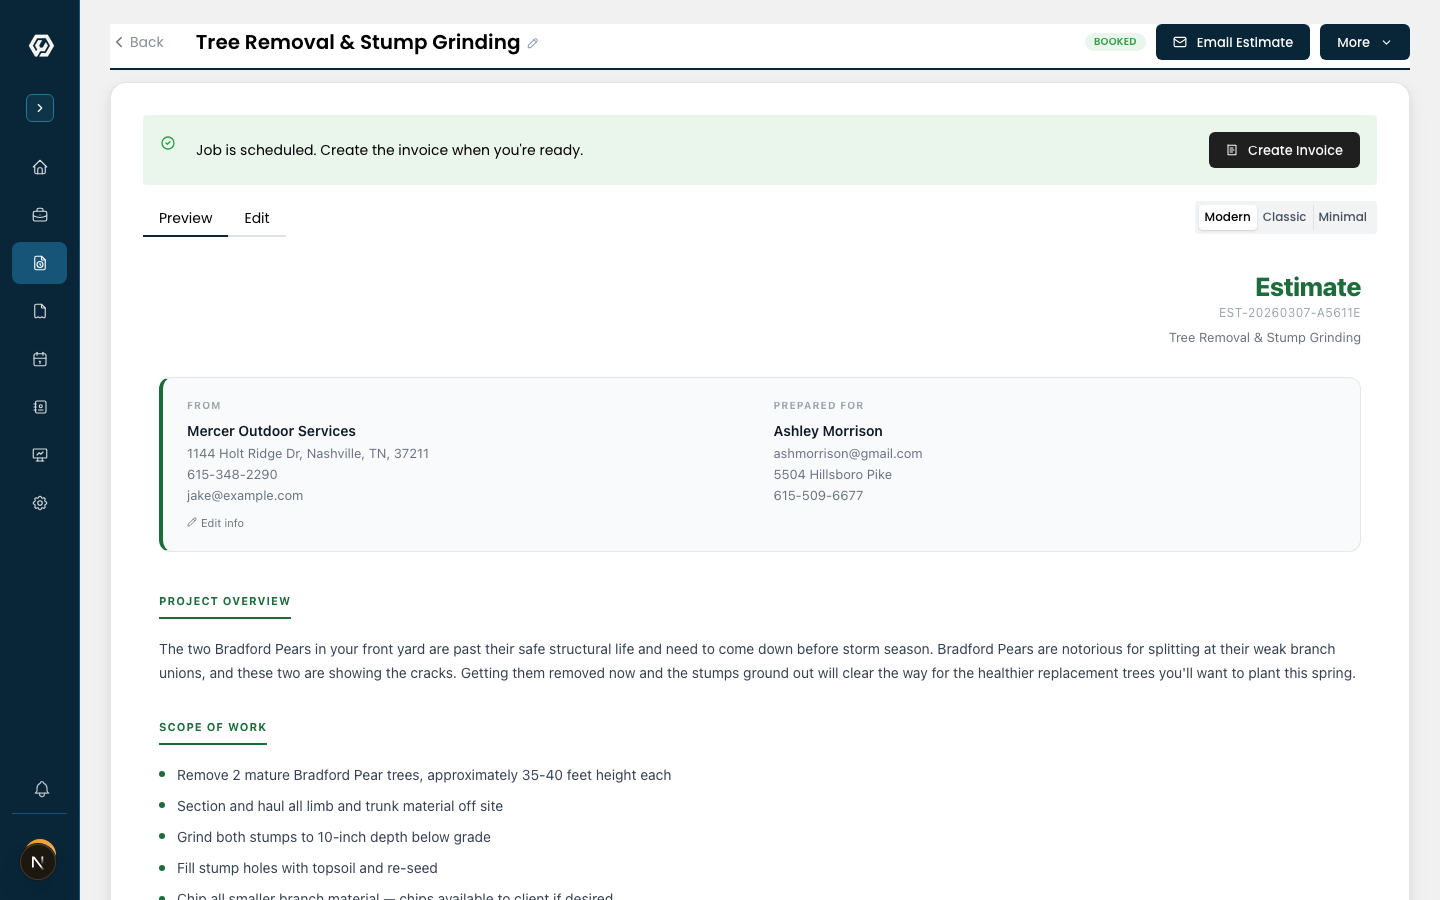This screenshot has height=900, width=1440.
Task: Open the calendar icon in sidebar
Action: point(40,359)
